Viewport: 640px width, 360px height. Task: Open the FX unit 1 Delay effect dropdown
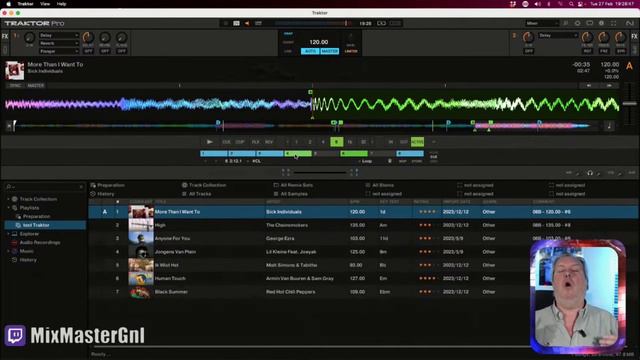point(58,36)
